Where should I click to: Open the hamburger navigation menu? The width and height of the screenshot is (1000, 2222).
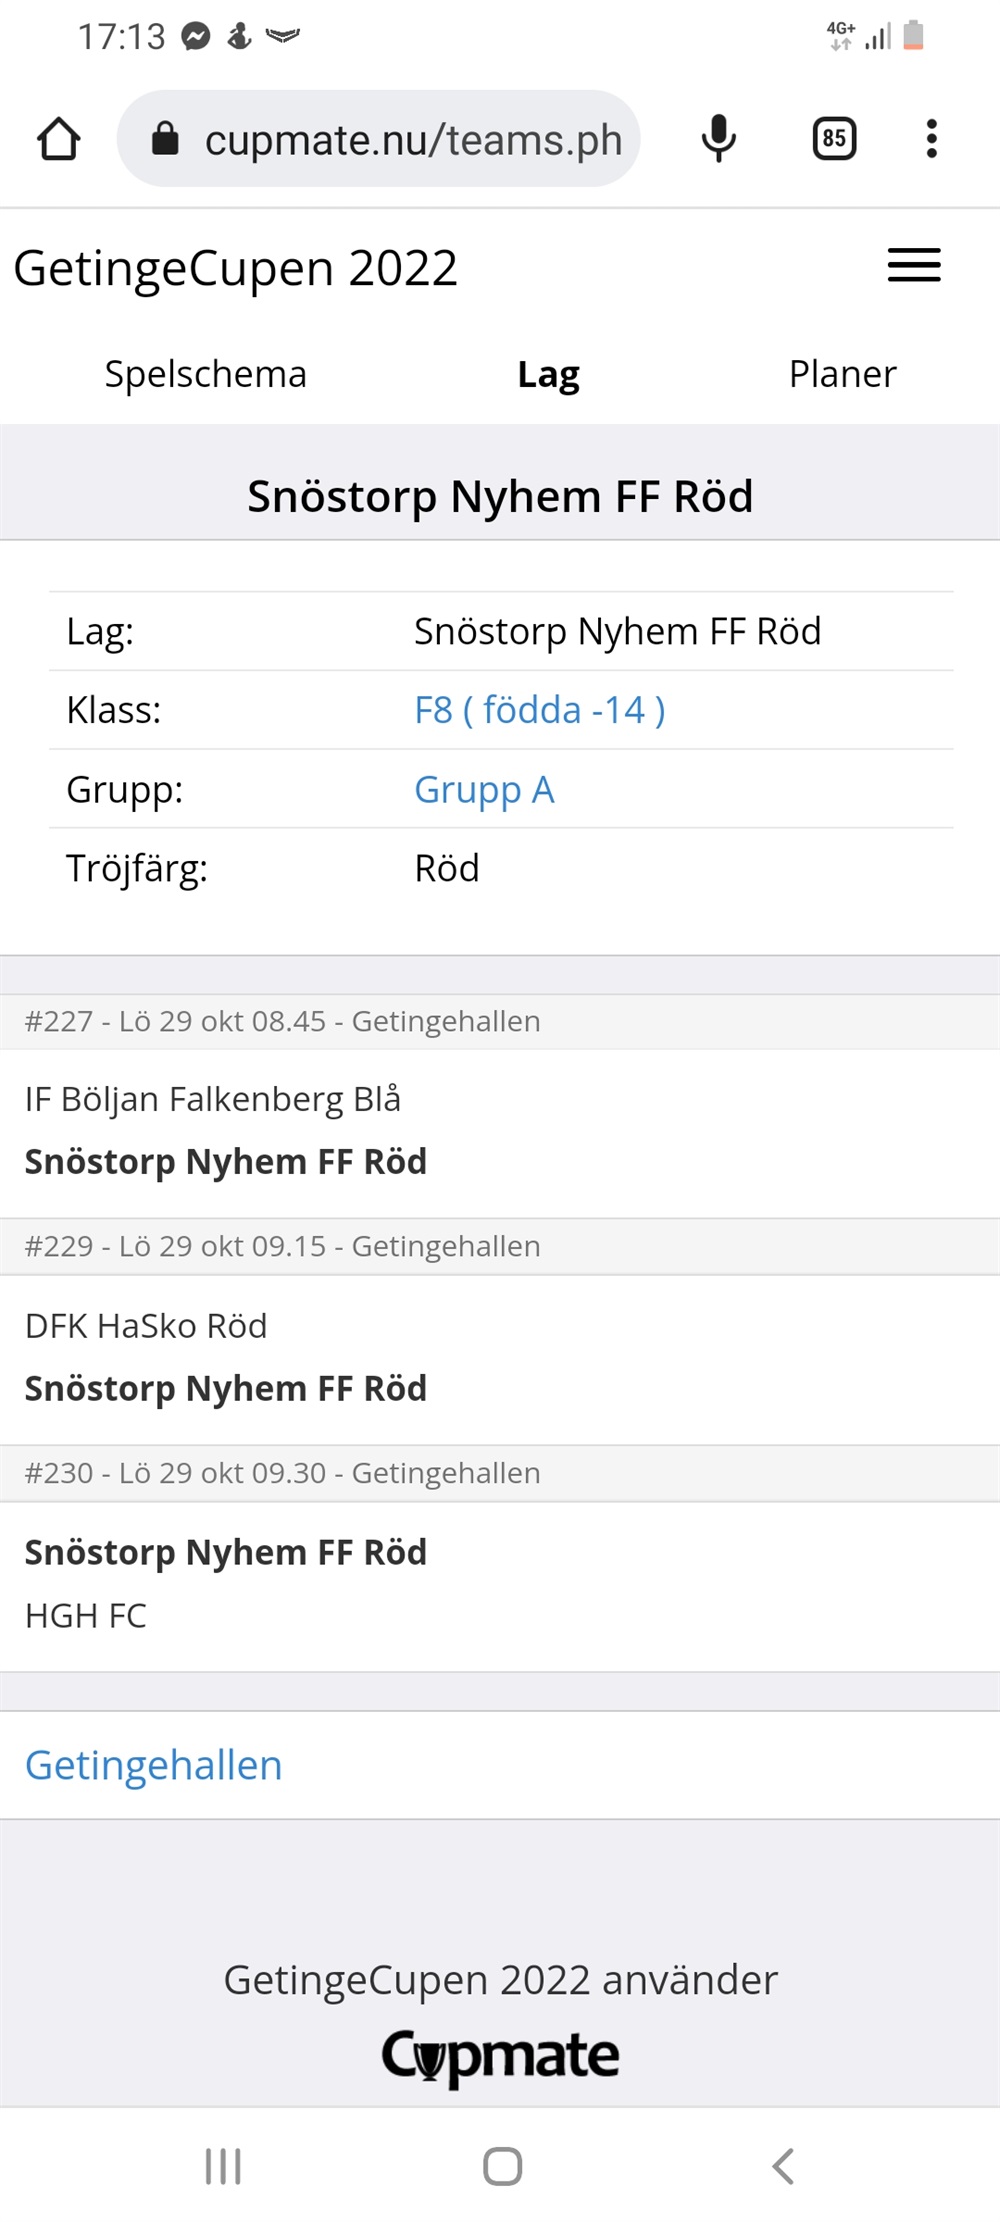(x=914, y=266)
